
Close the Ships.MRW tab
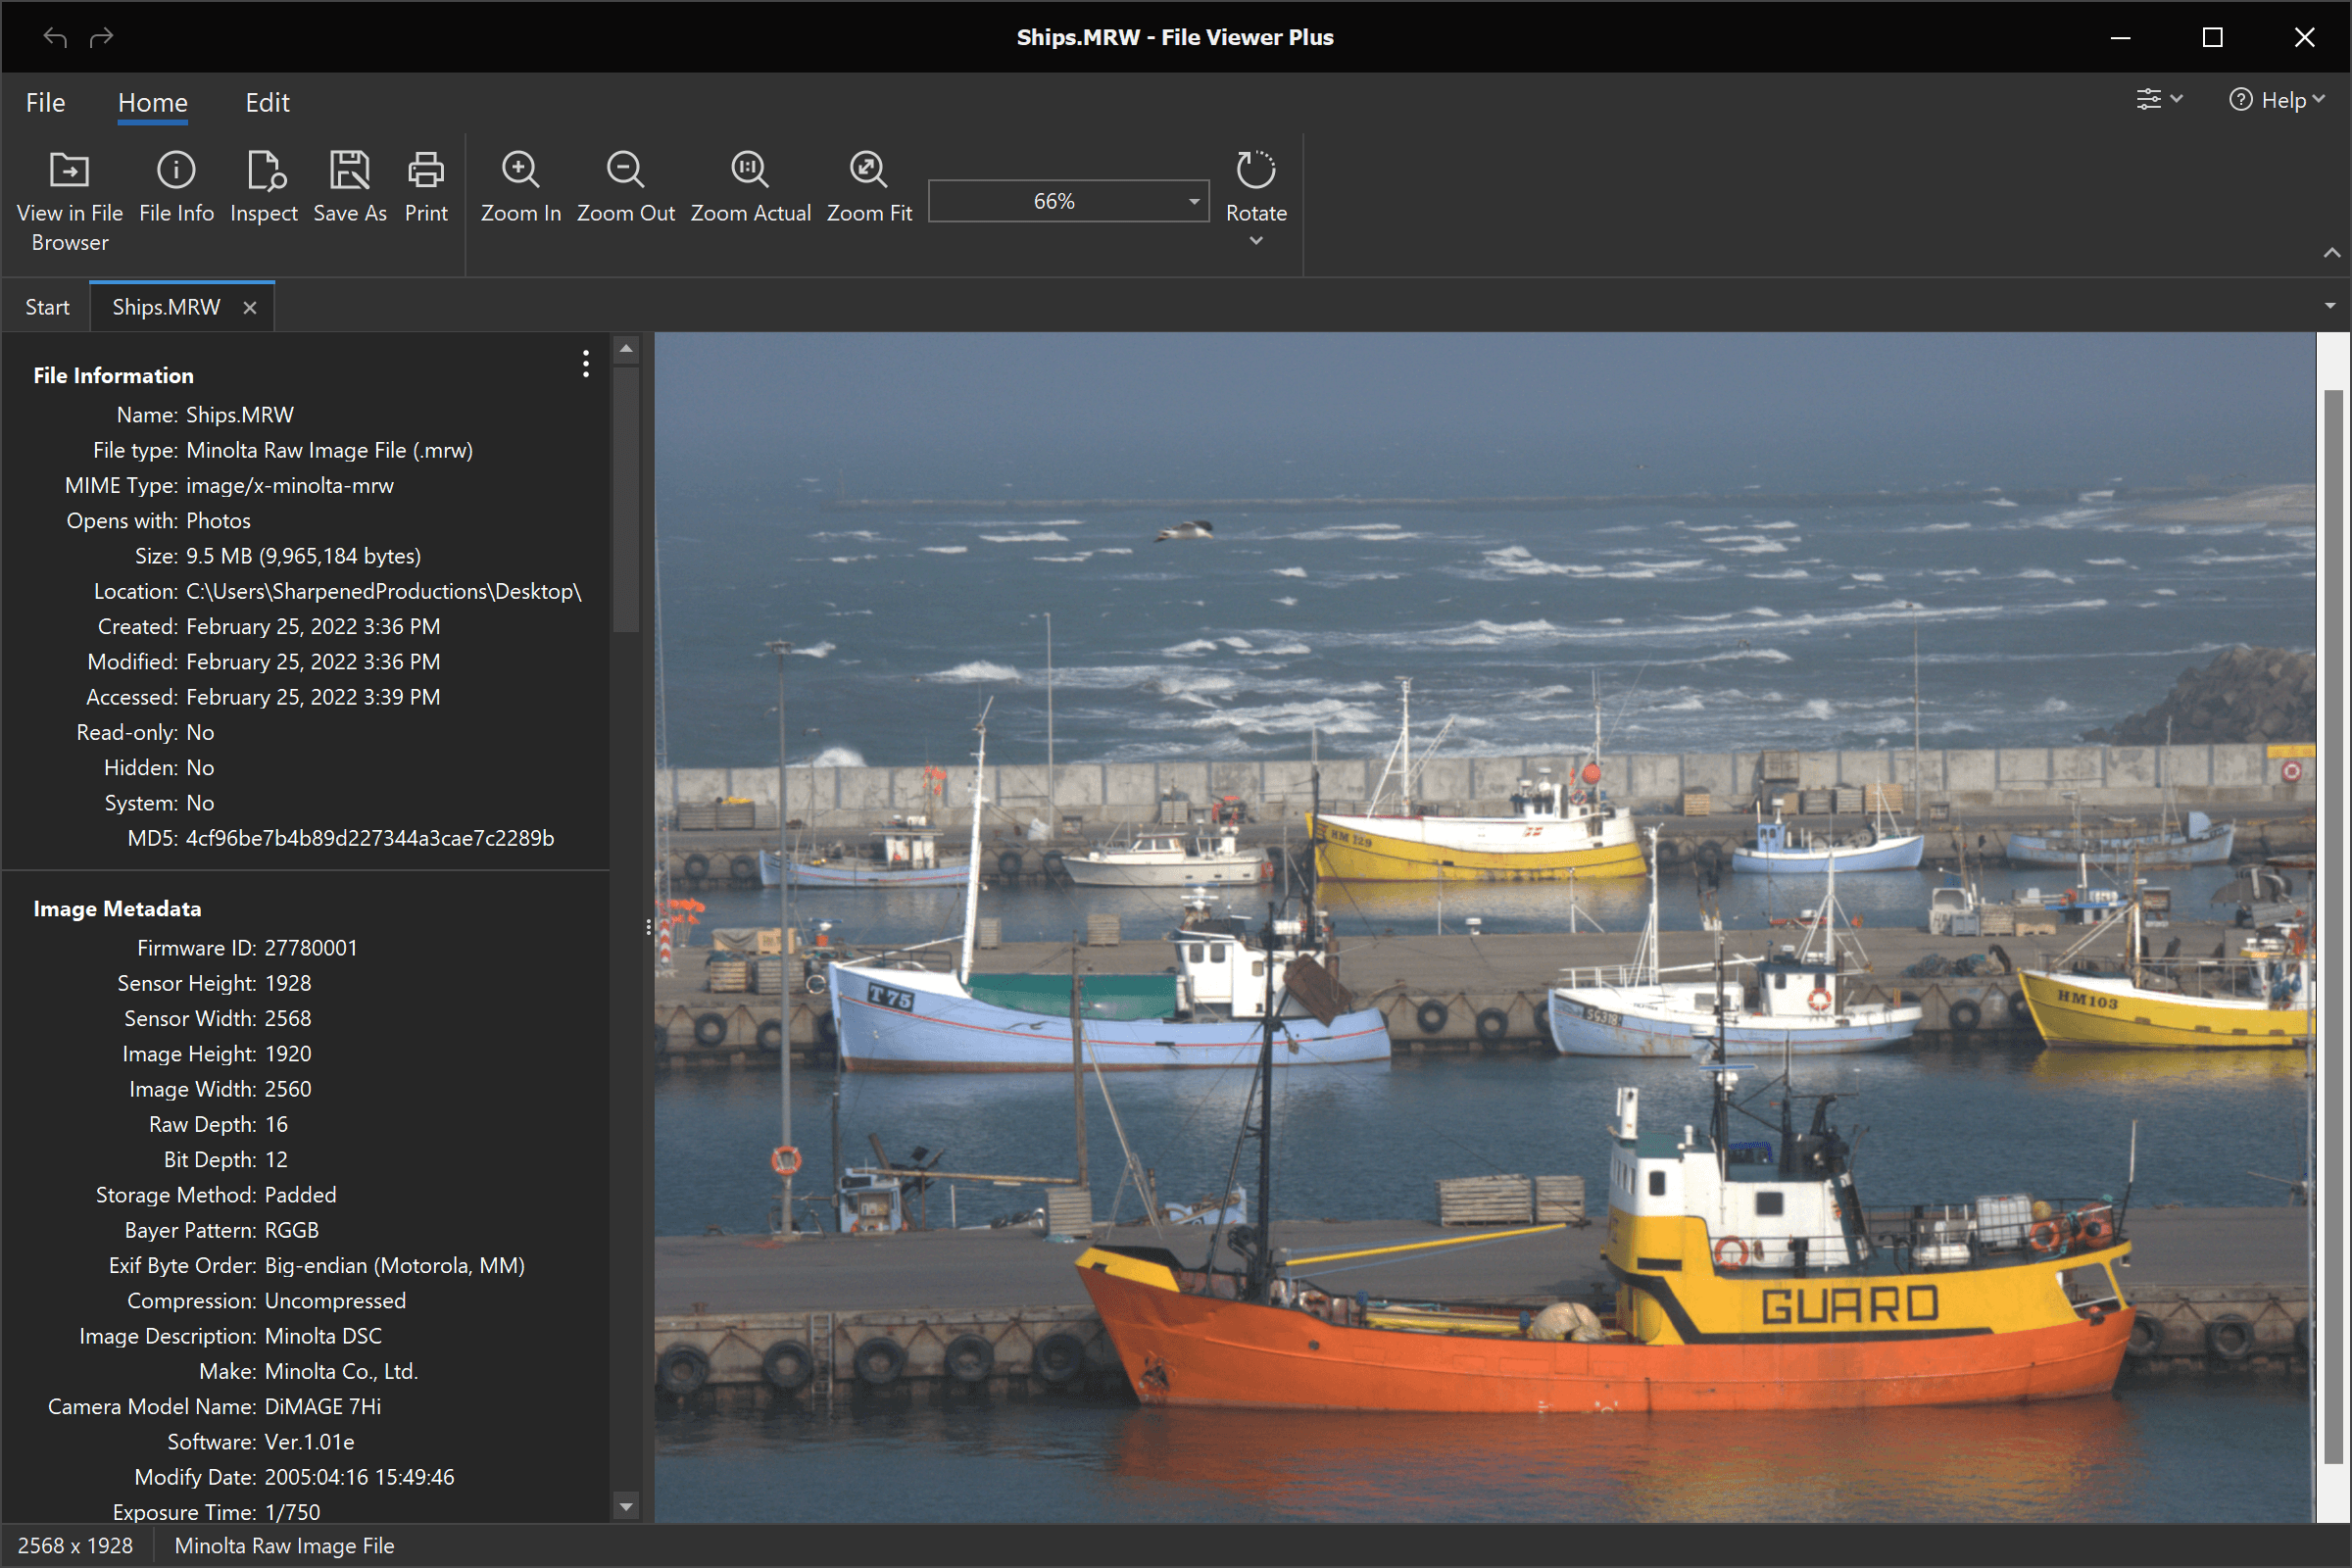pos(249,307)
